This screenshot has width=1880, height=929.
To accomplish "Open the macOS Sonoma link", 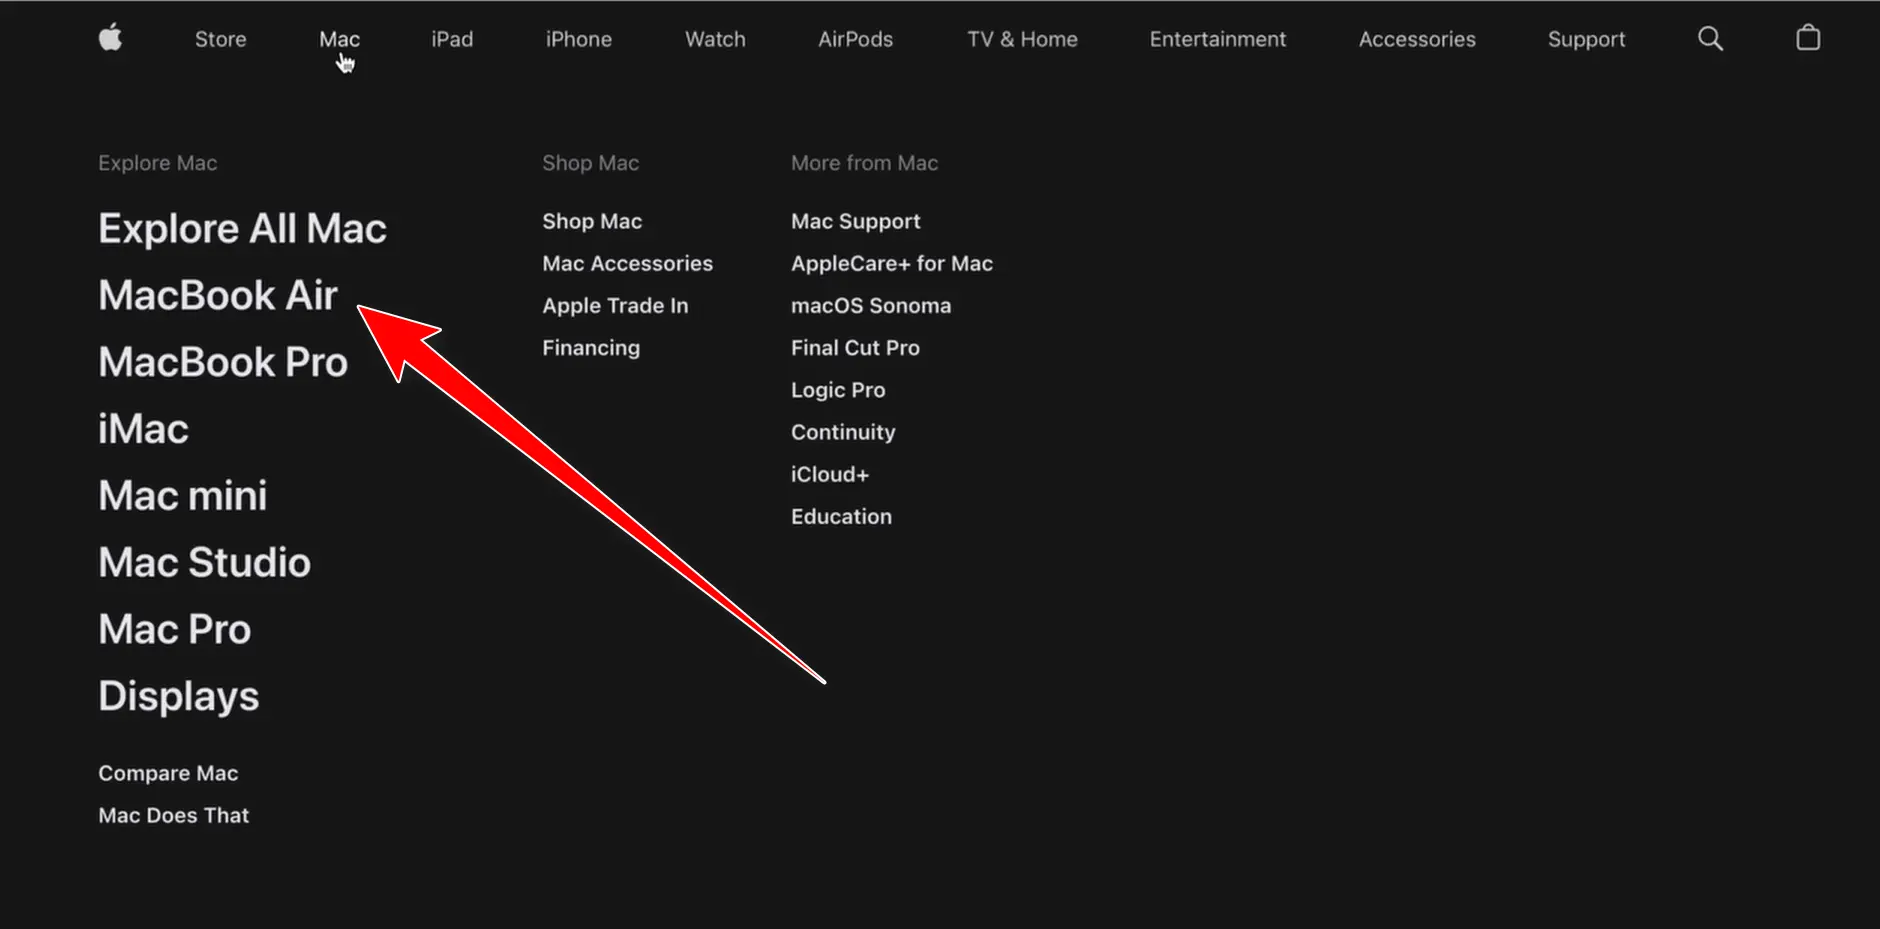I will point(870,306).
